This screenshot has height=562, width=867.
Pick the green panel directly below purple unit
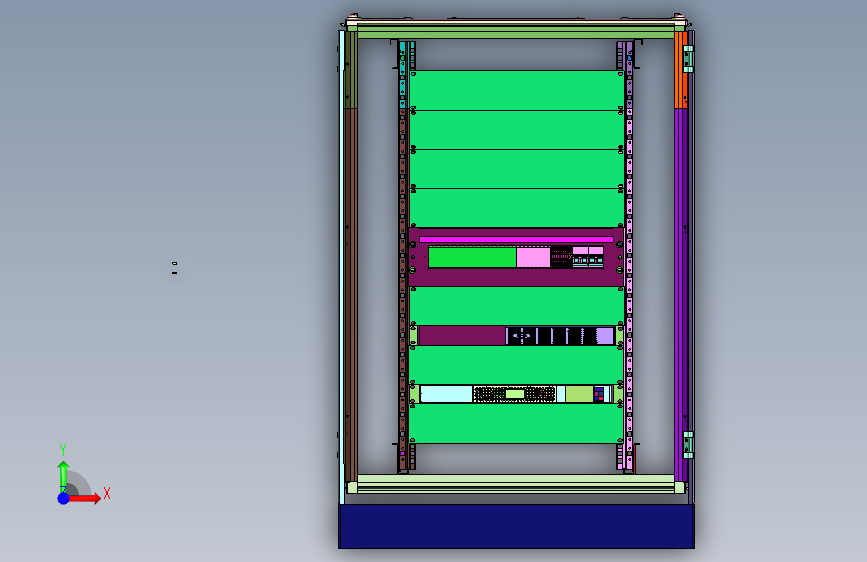(x=516, y=306)
